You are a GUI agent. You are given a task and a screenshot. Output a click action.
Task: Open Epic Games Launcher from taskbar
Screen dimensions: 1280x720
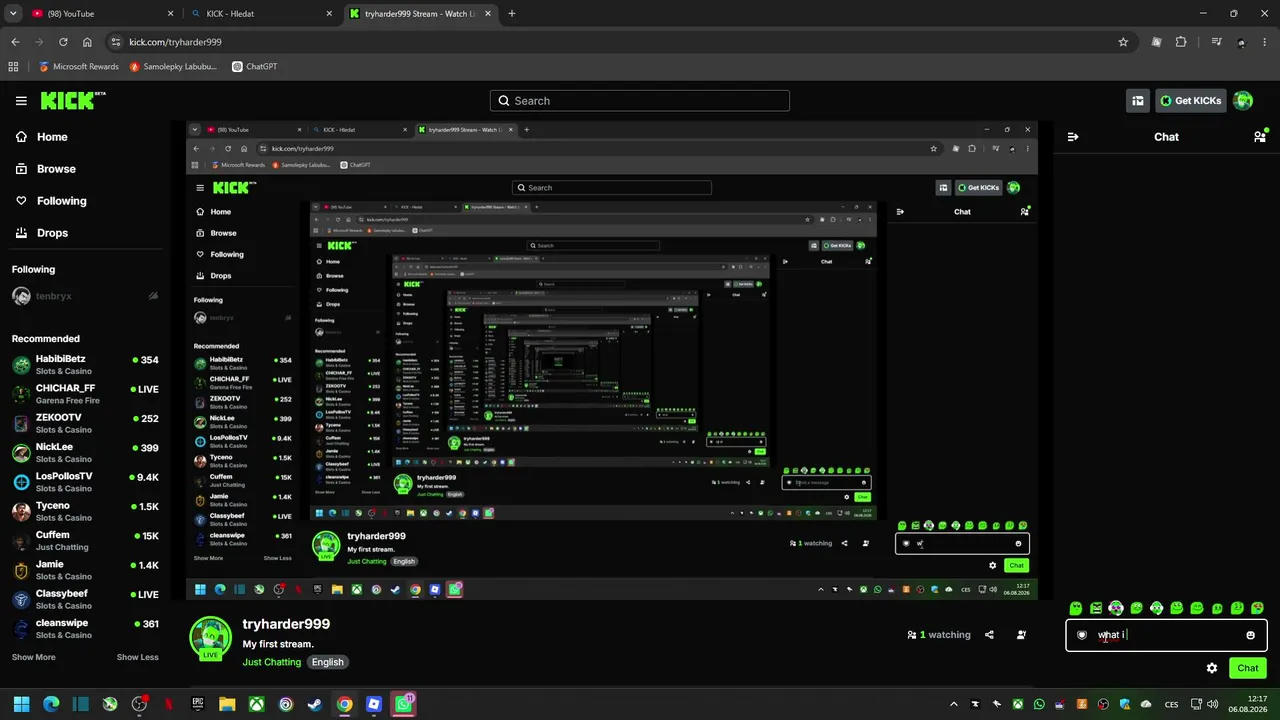click(x=198, y=704)
